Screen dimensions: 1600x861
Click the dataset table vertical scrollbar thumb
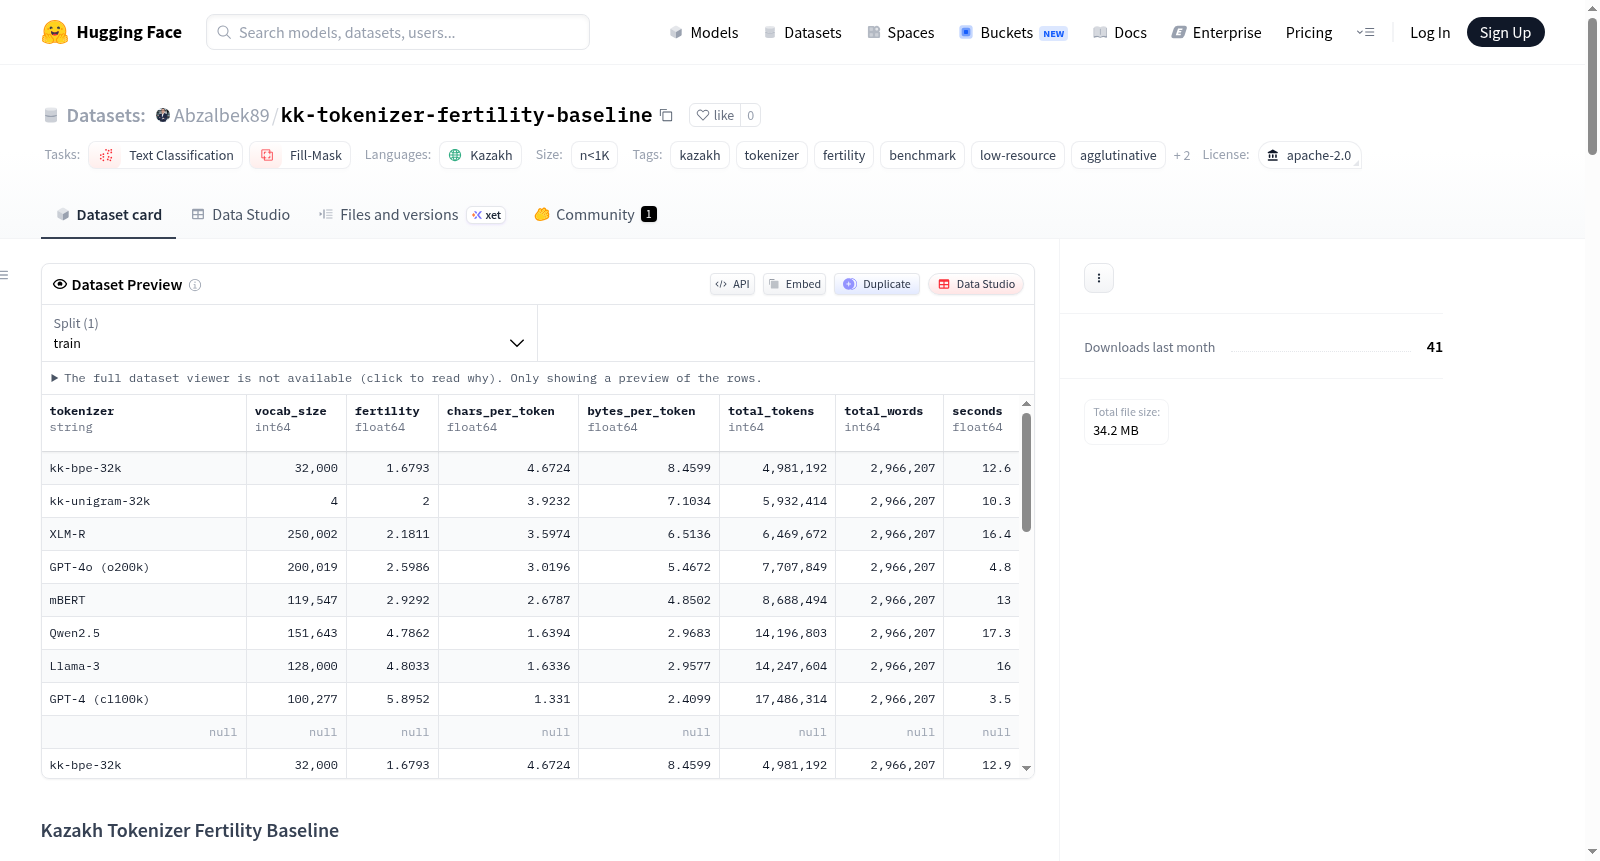point(1026,472)
